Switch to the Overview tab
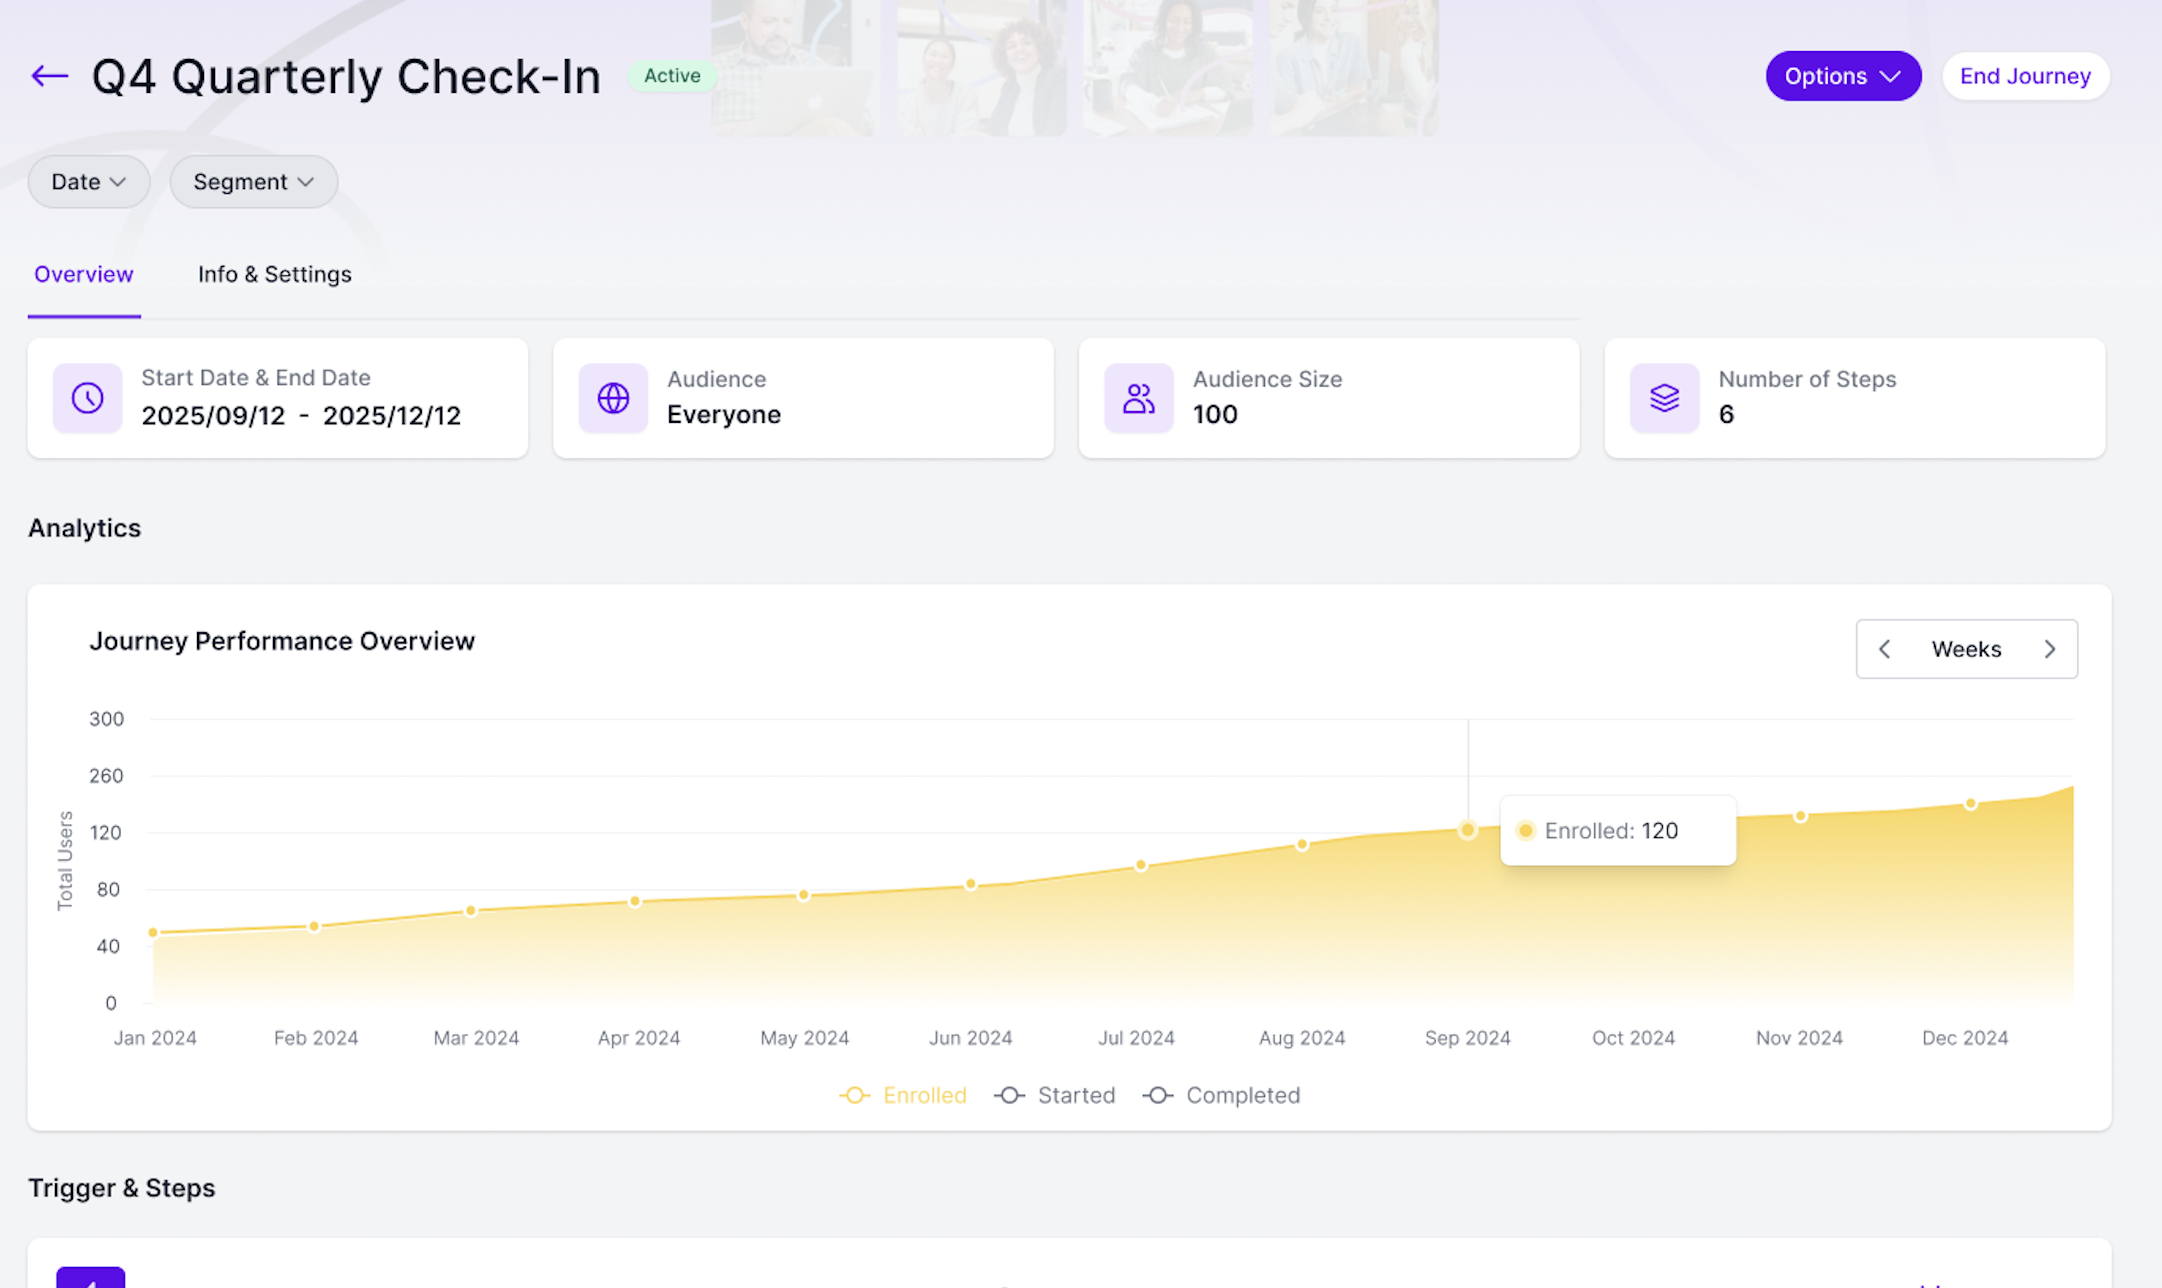 point(84,274)
